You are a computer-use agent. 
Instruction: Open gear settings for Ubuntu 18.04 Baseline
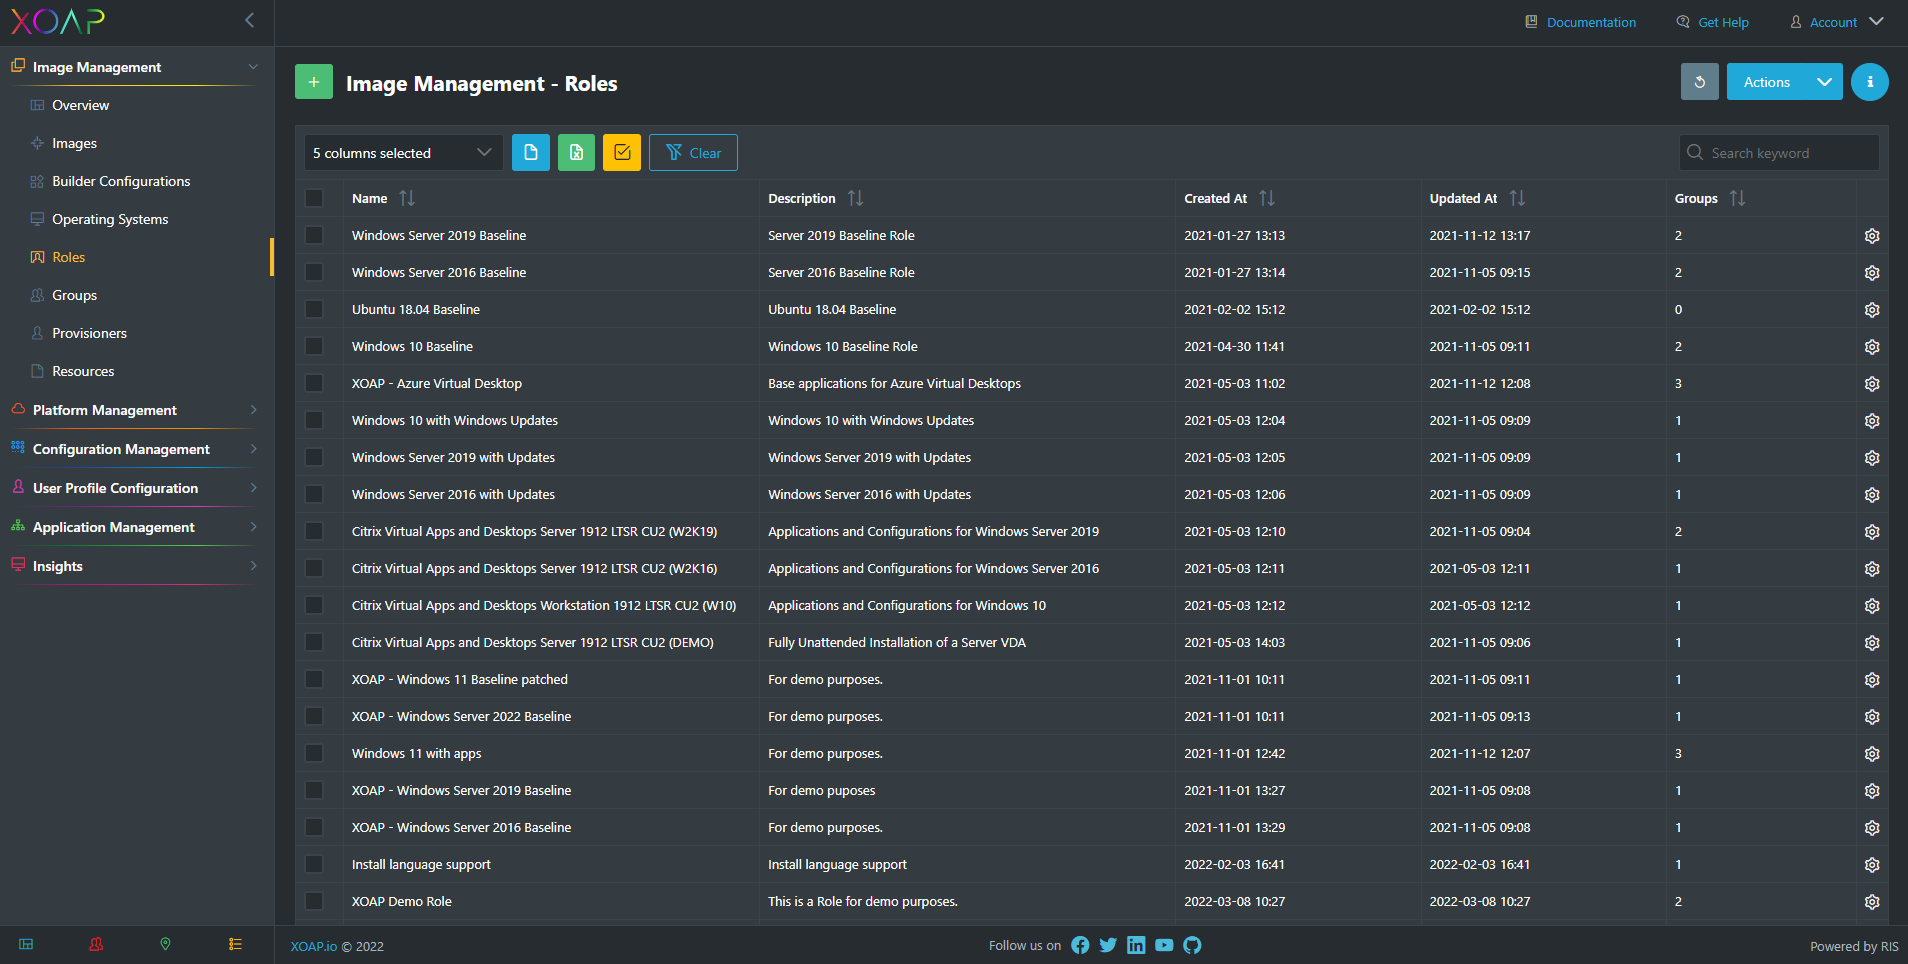(x=1872, y=310)
